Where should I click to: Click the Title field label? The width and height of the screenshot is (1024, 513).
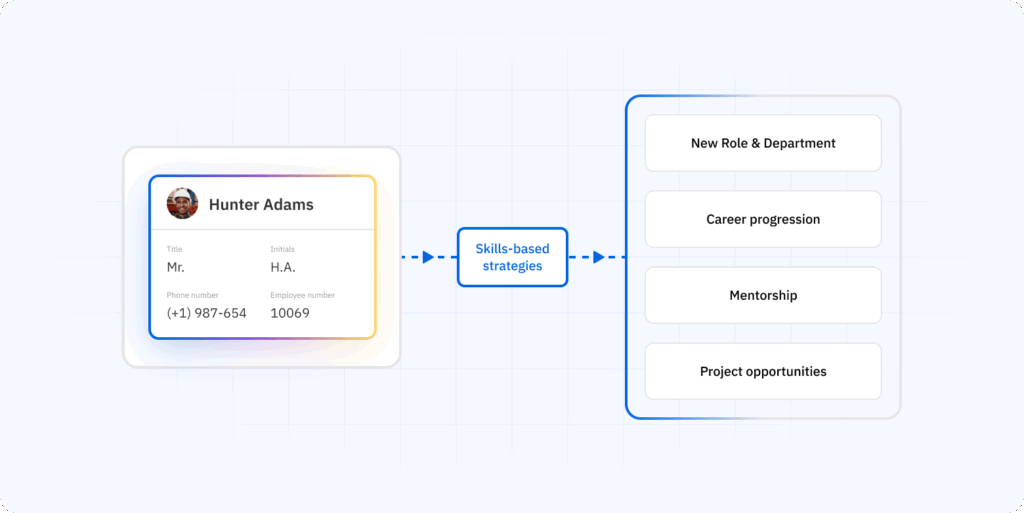[174, 249]
